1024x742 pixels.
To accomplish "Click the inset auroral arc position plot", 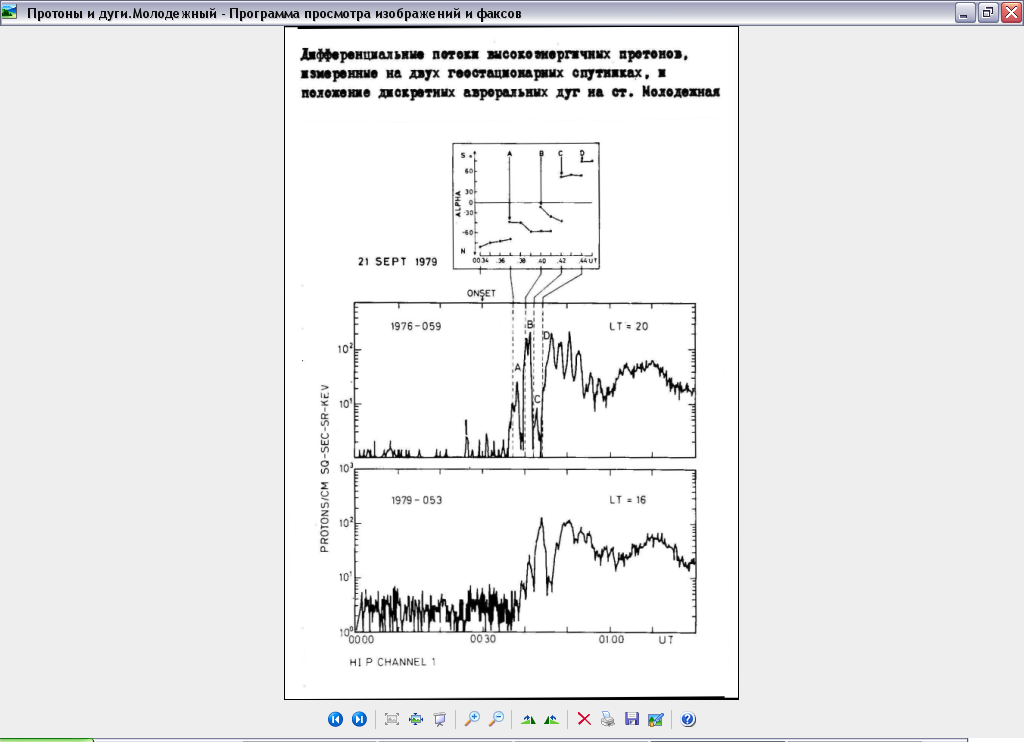I will click(526, 205).
